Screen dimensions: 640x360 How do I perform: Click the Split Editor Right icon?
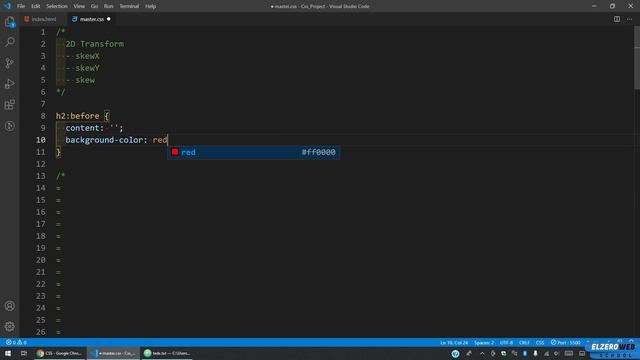point(617,19)
